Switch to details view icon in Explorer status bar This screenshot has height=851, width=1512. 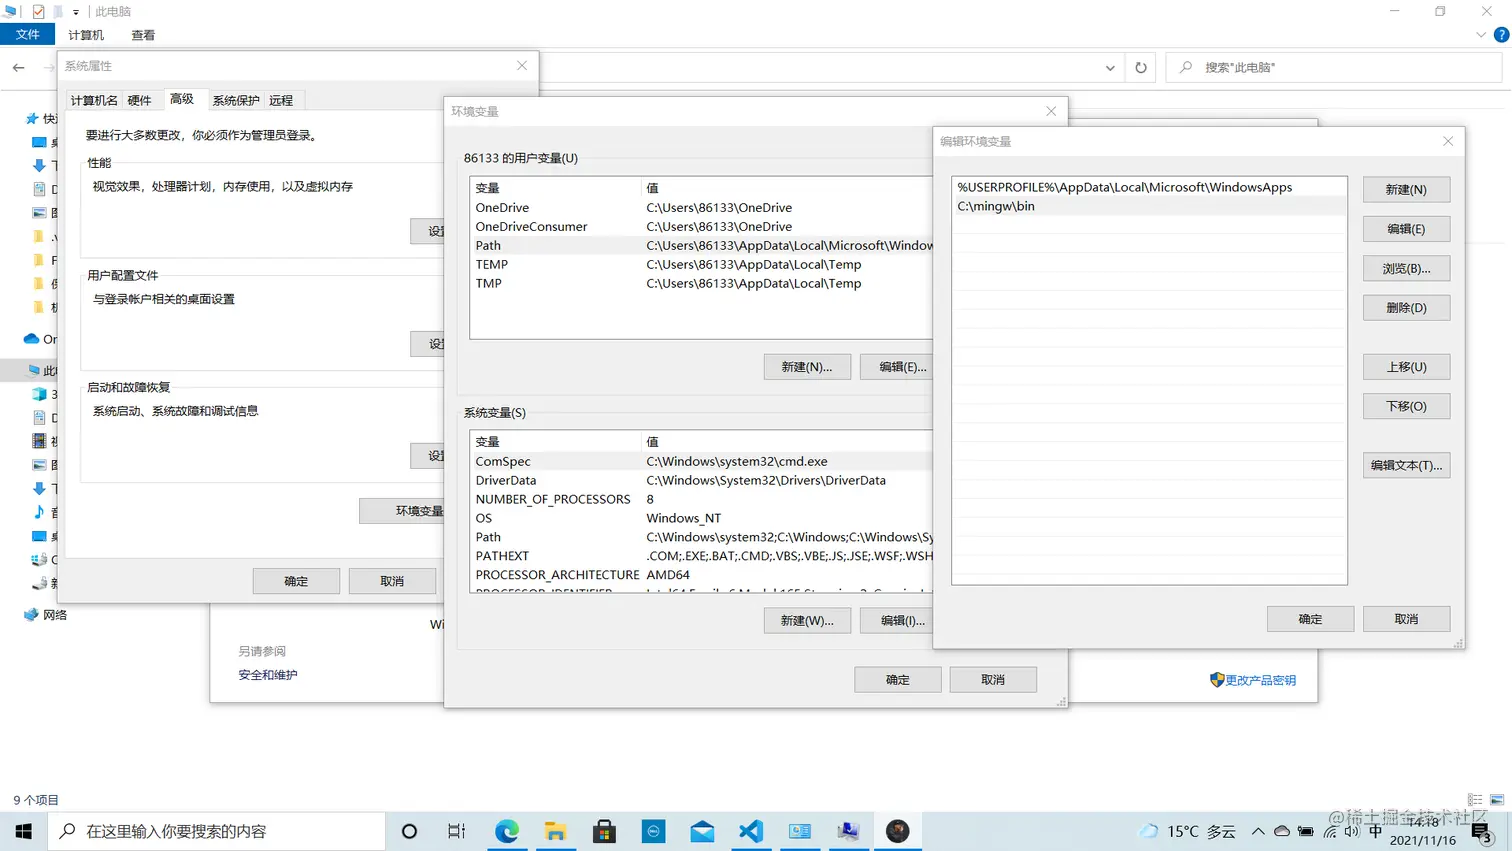(1475, 800)
